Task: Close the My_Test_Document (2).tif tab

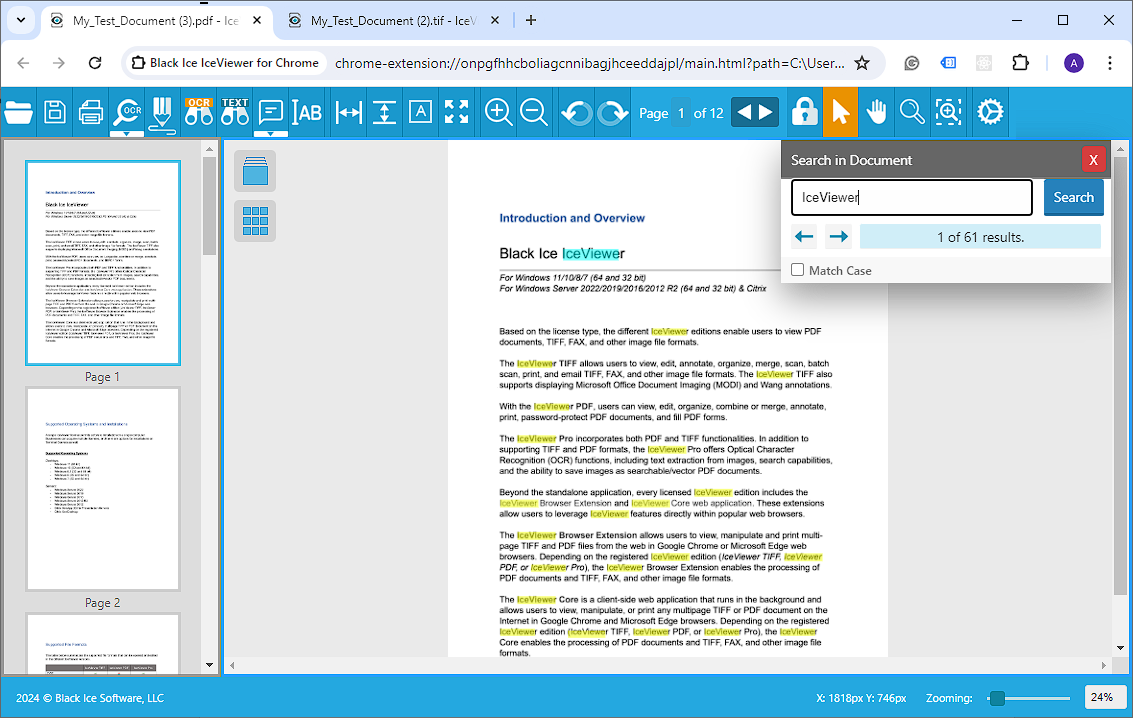Action: pyautogui.click(x=495, y=21)
